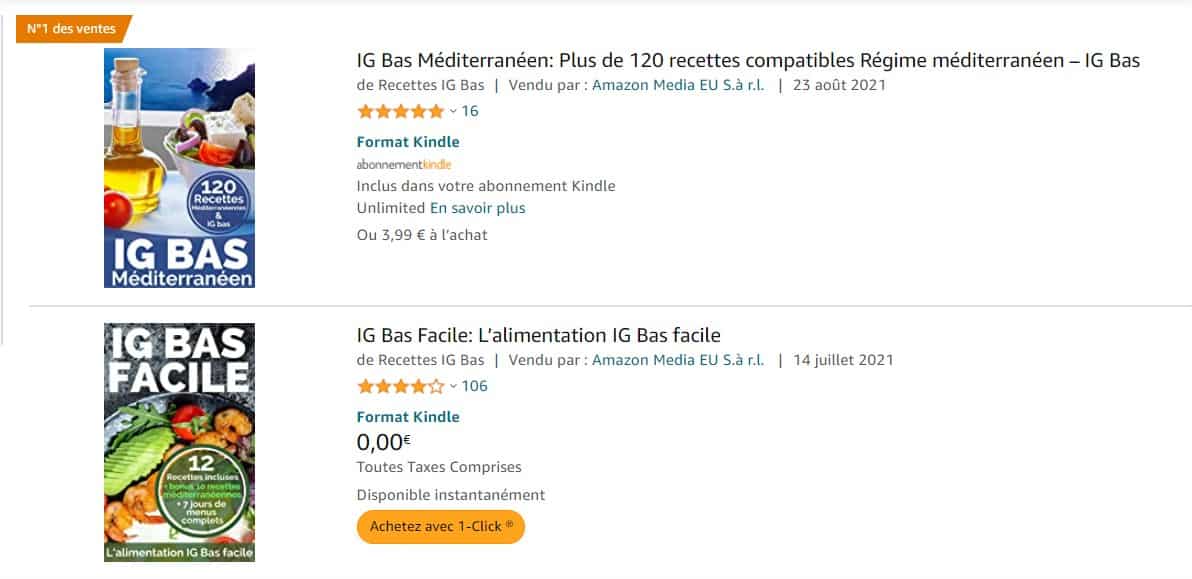Expand the ratings breakdown next to 16 reviews

click(452, 111)
